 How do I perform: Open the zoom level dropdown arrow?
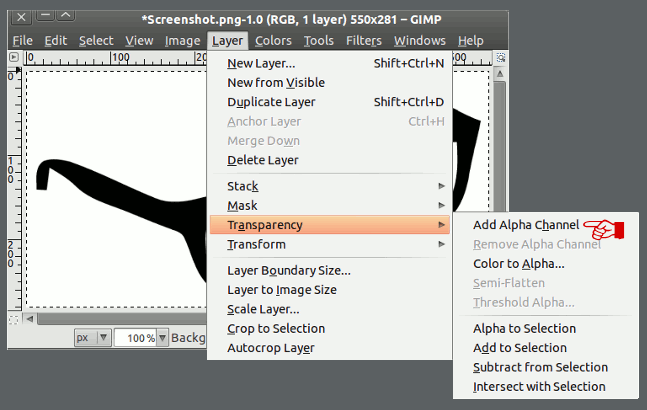[x=163, y=338]
